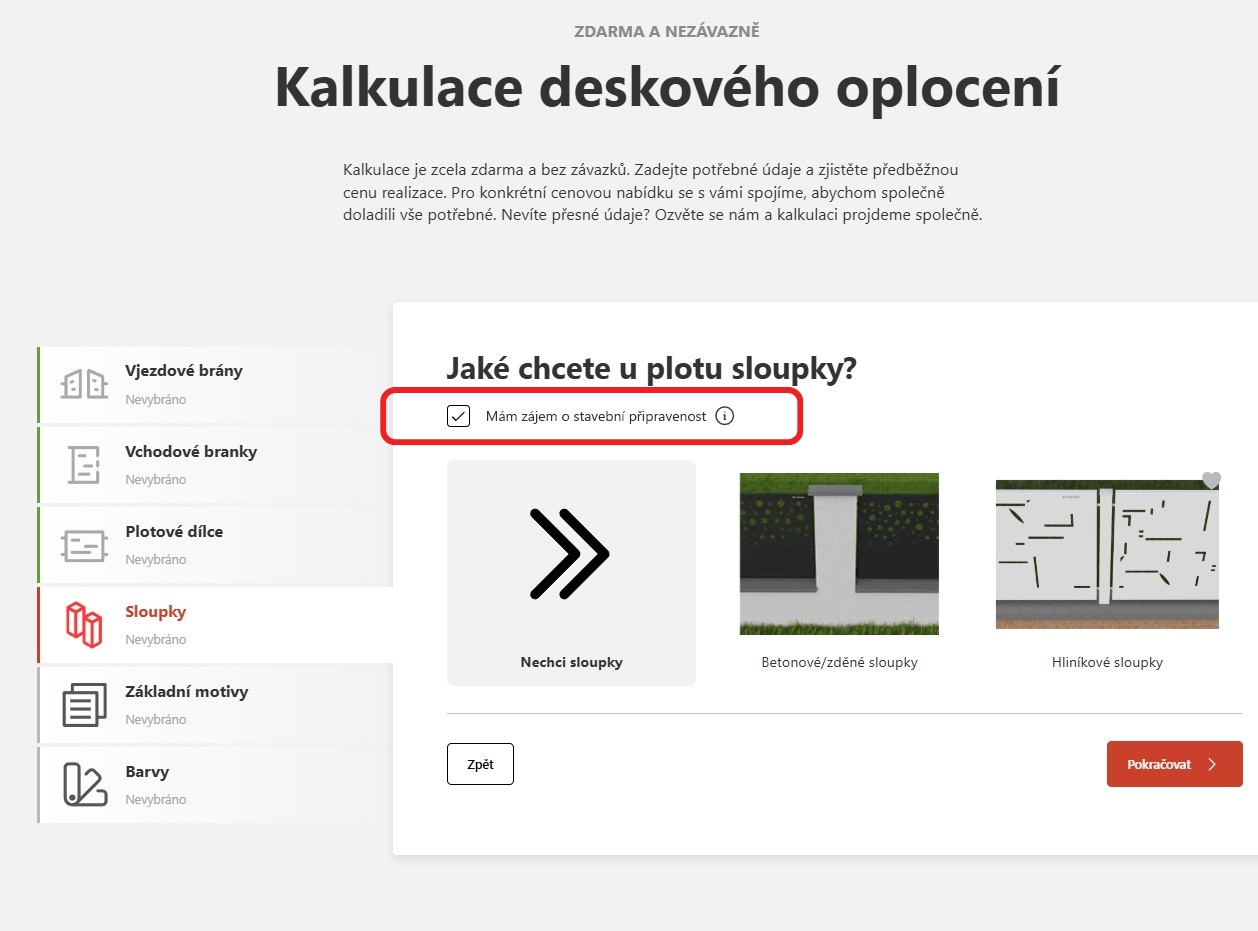Click the Mám zájem o stavební připravenost label
The height and width of the screenshot is (931, 1258).
pyautogui.click(x=596, y=416)
